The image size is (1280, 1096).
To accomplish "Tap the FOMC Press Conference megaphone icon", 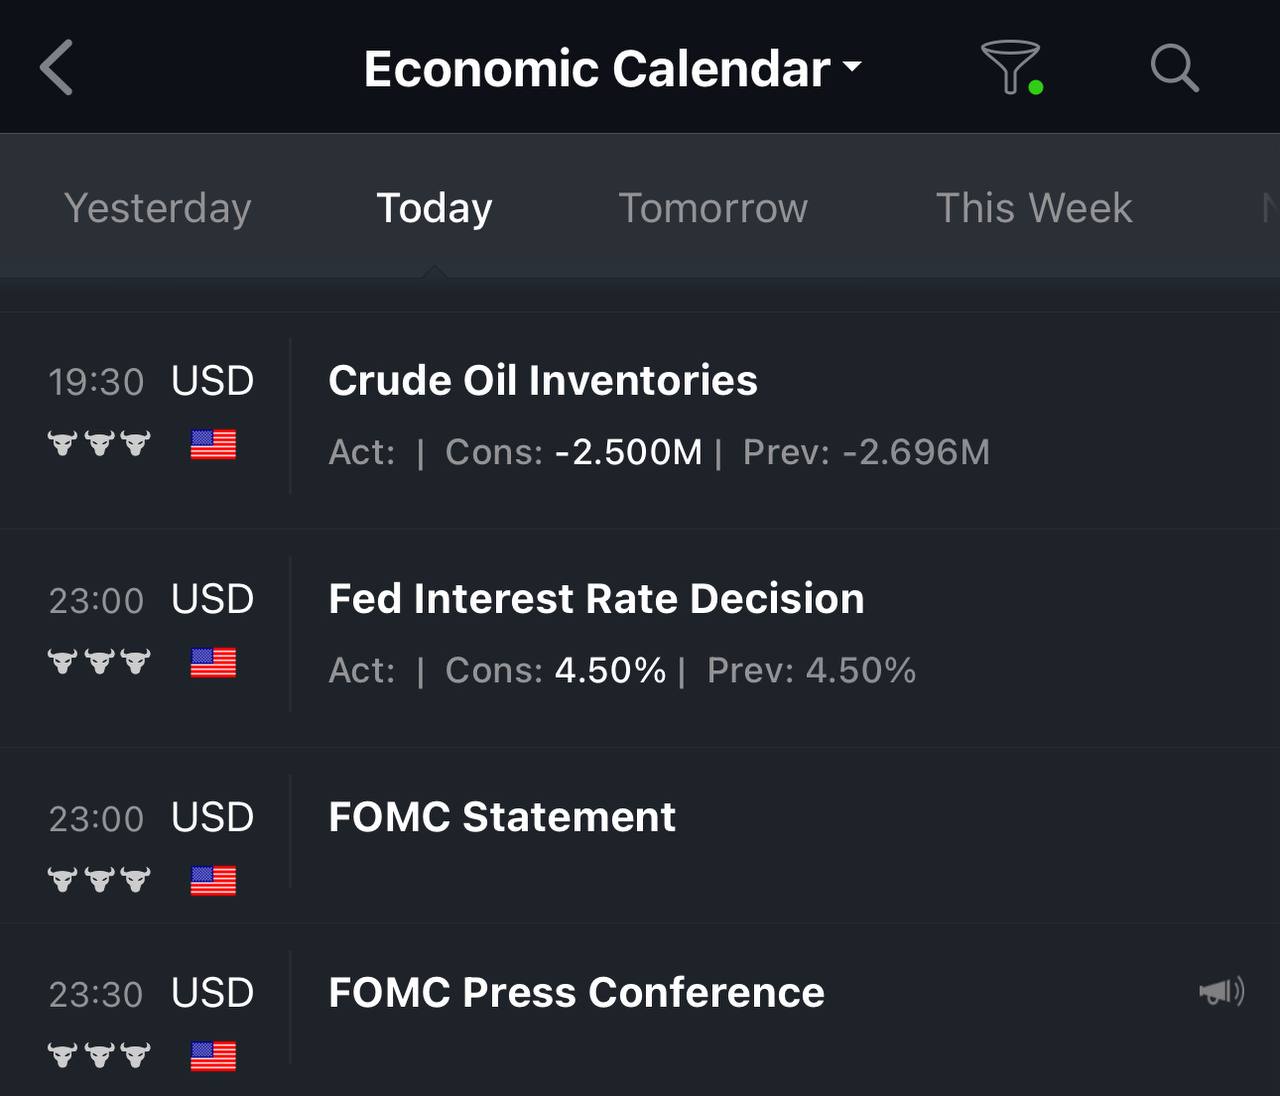I will [x=1221, y=991].
